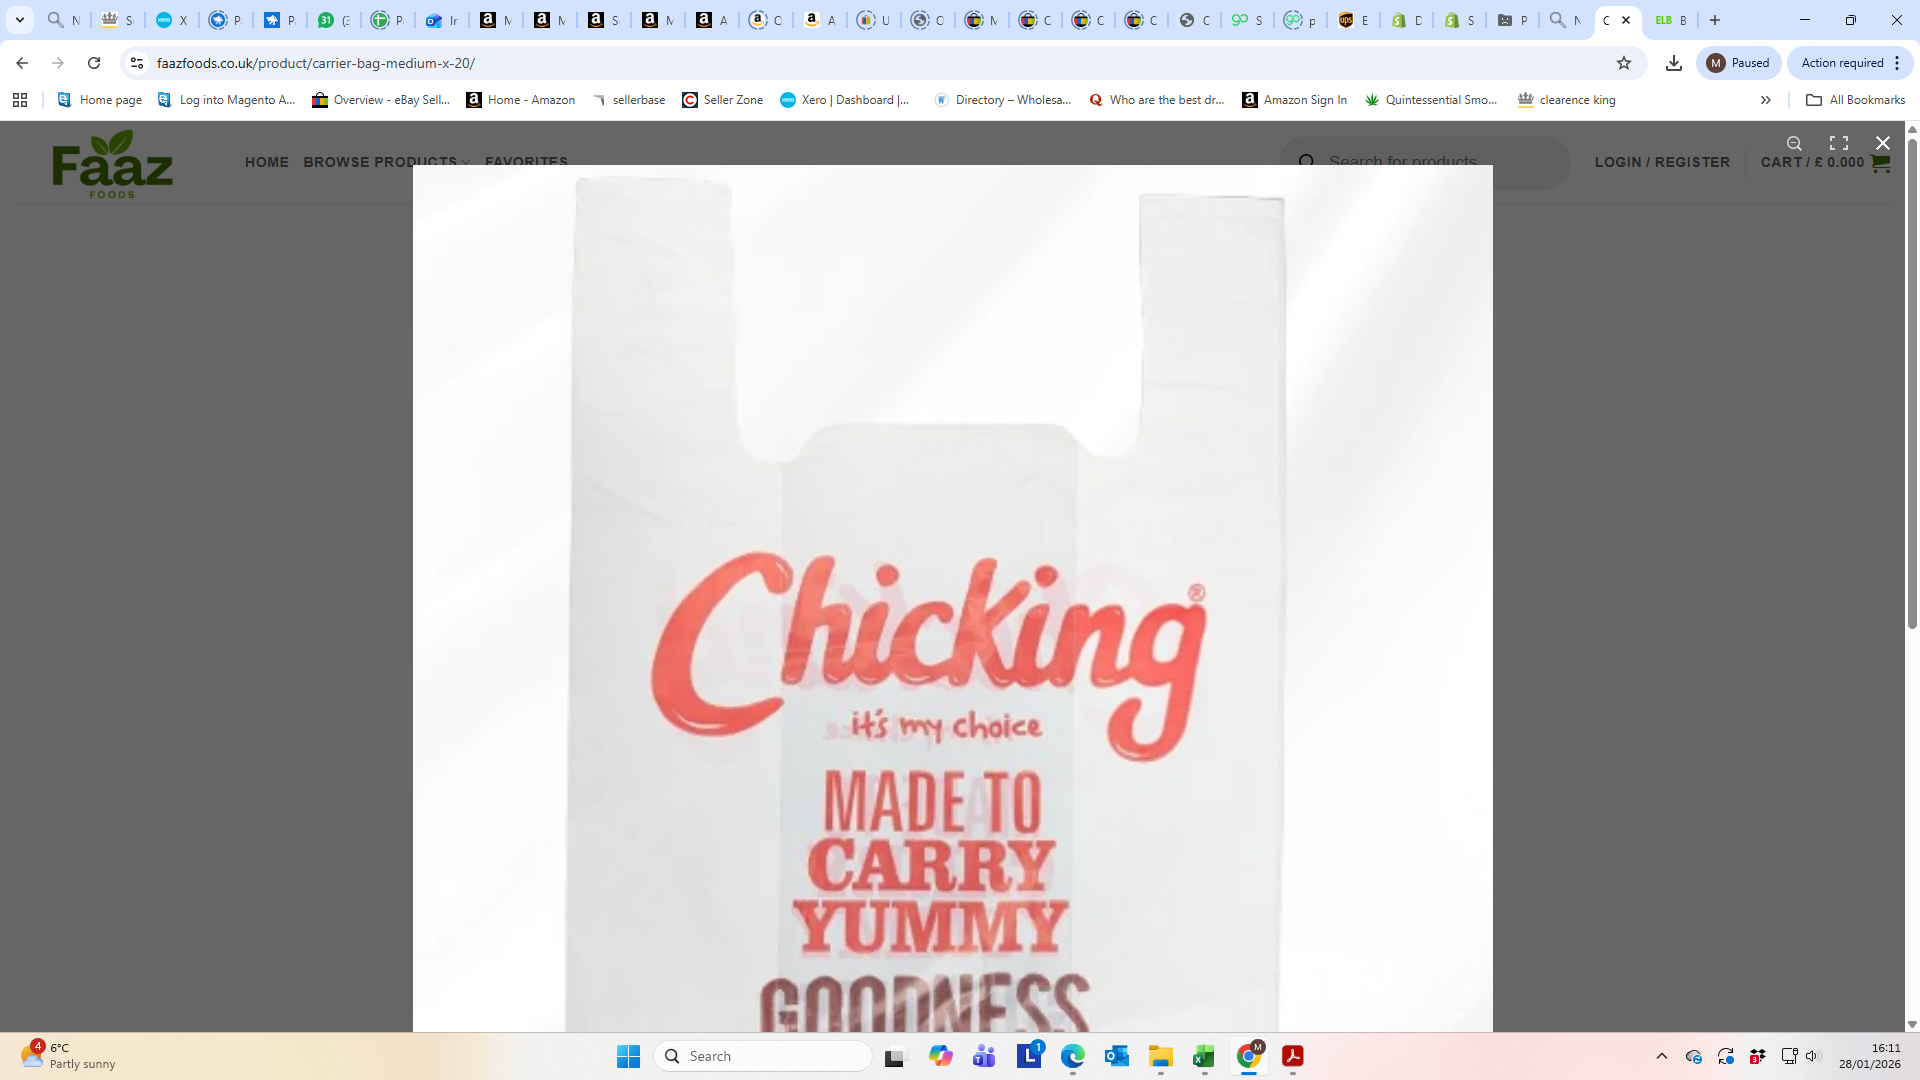Viewport: 1920px width, 1080px height.
Task: Open All Bookmarks folder
Action: pyautogui.click(x=1855, y=100)
